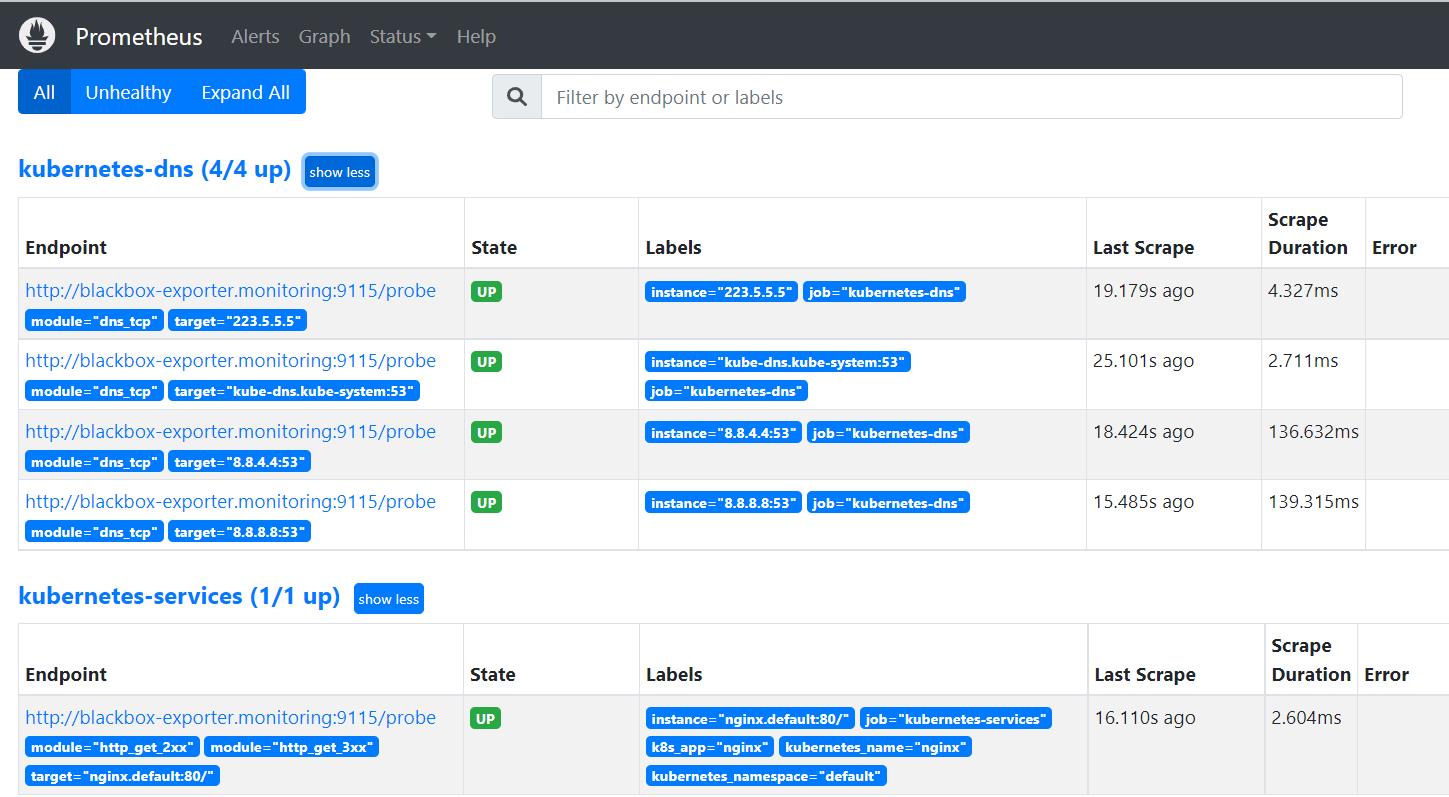The image size is (1449, 797).
Task: Click job="kubernetes-services" label
Action: pyautogui.click(x=956, y=719)
